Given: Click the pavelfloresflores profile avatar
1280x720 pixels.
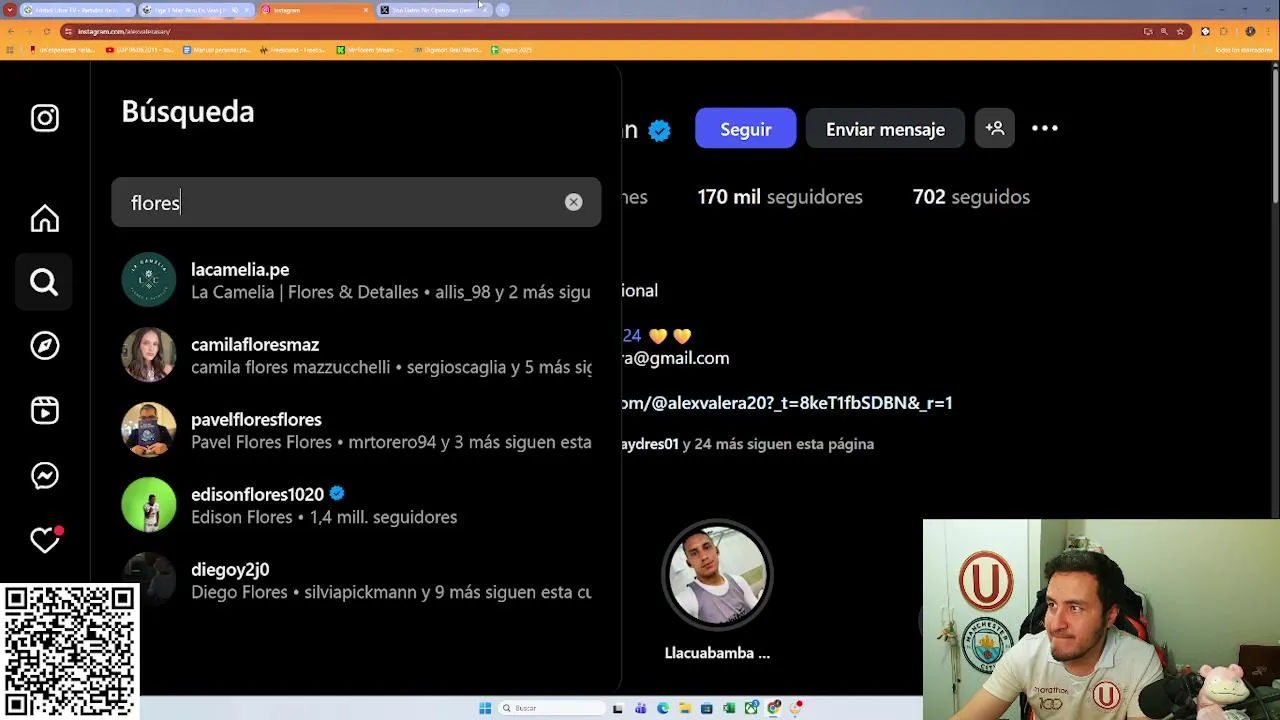Looking at the screenshot, I should 148,430.
